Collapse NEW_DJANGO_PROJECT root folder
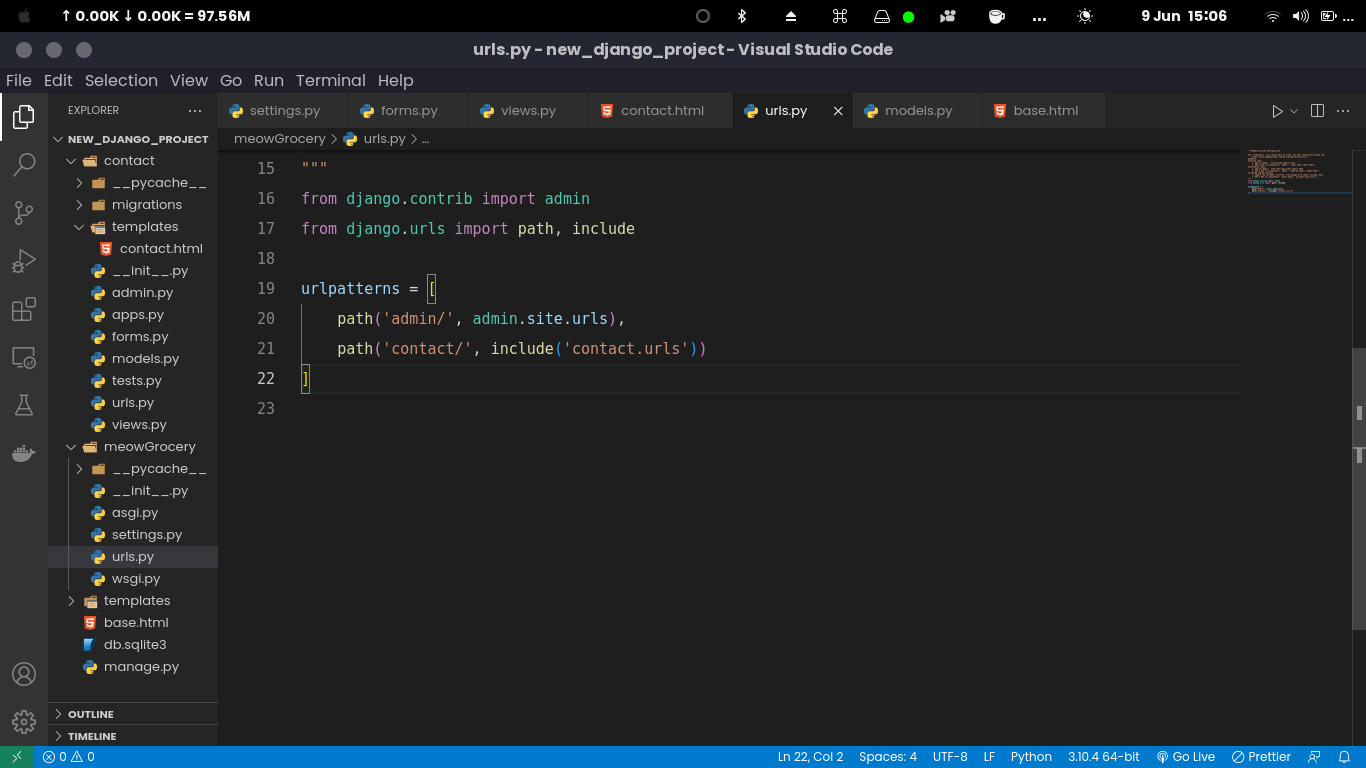Viewport: 1366px width, 768px height. pos(133,139)
